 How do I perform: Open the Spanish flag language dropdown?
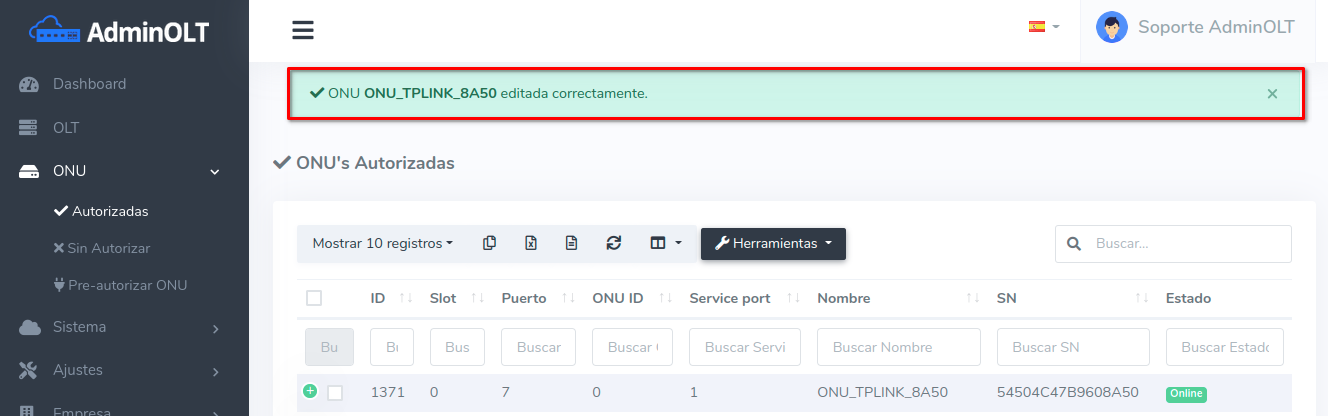tap(1043, 27)
